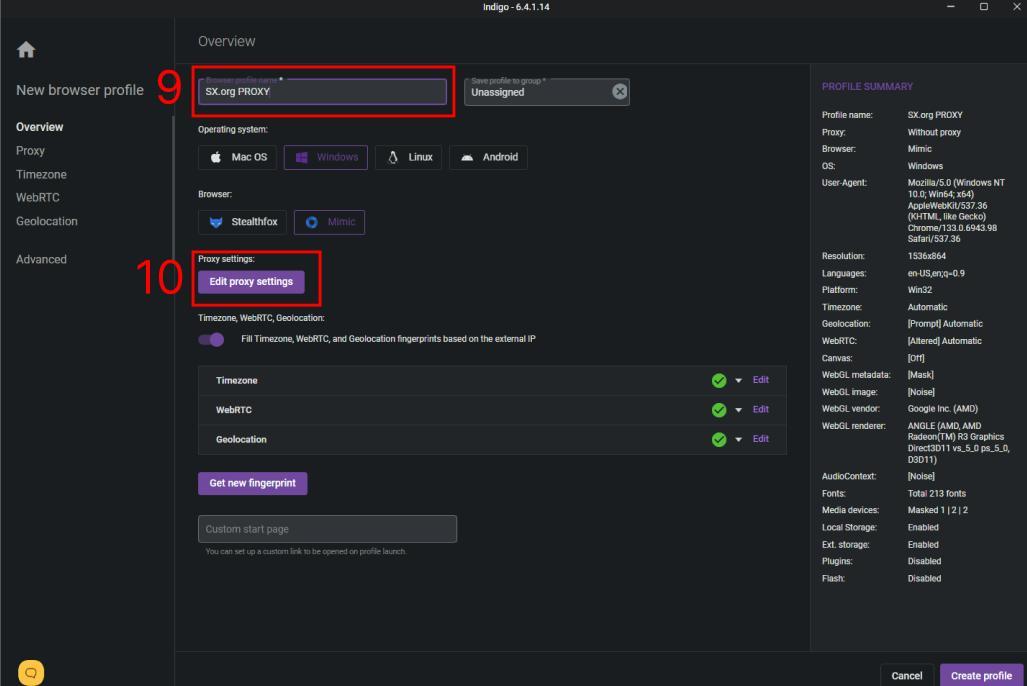This screenshot has height=686, width=1027.
Task: Expand the WebRTC row dropdown arrow
Action: (738, 410)
